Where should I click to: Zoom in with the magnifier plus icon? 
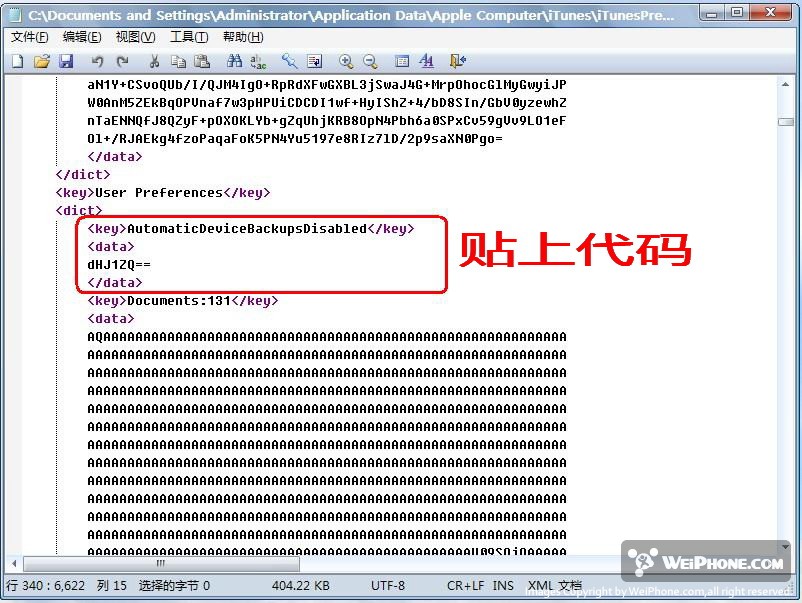[346, 61]
